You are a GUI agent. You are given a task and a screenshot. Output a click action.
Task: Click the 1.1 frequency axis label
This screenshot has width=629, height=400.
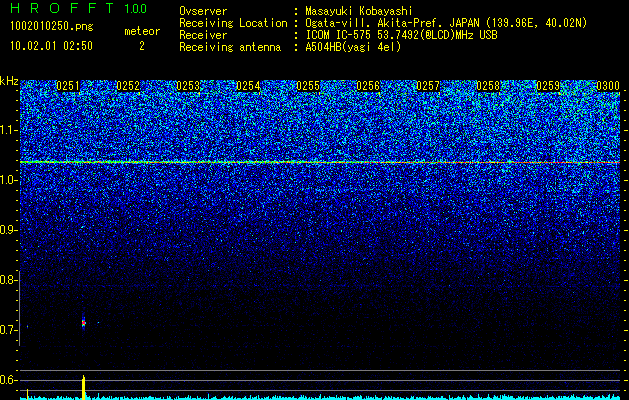coord(7,131)
